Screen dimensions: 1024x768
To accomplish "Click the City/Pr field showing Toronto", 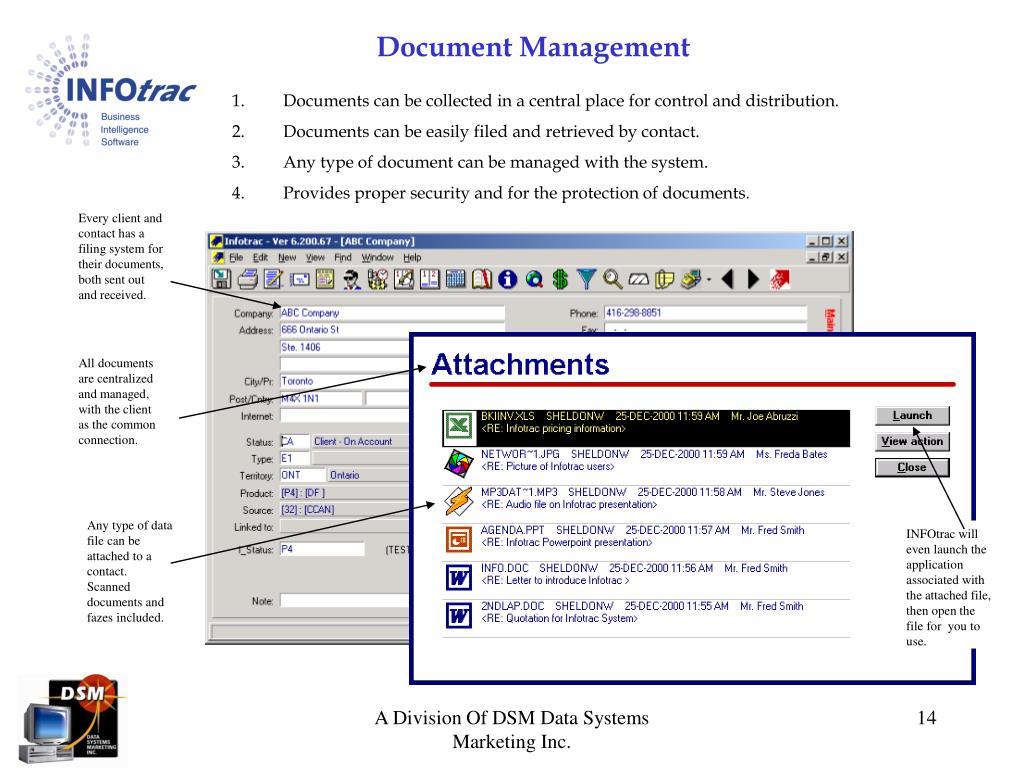I will click(x=345, y=381).
